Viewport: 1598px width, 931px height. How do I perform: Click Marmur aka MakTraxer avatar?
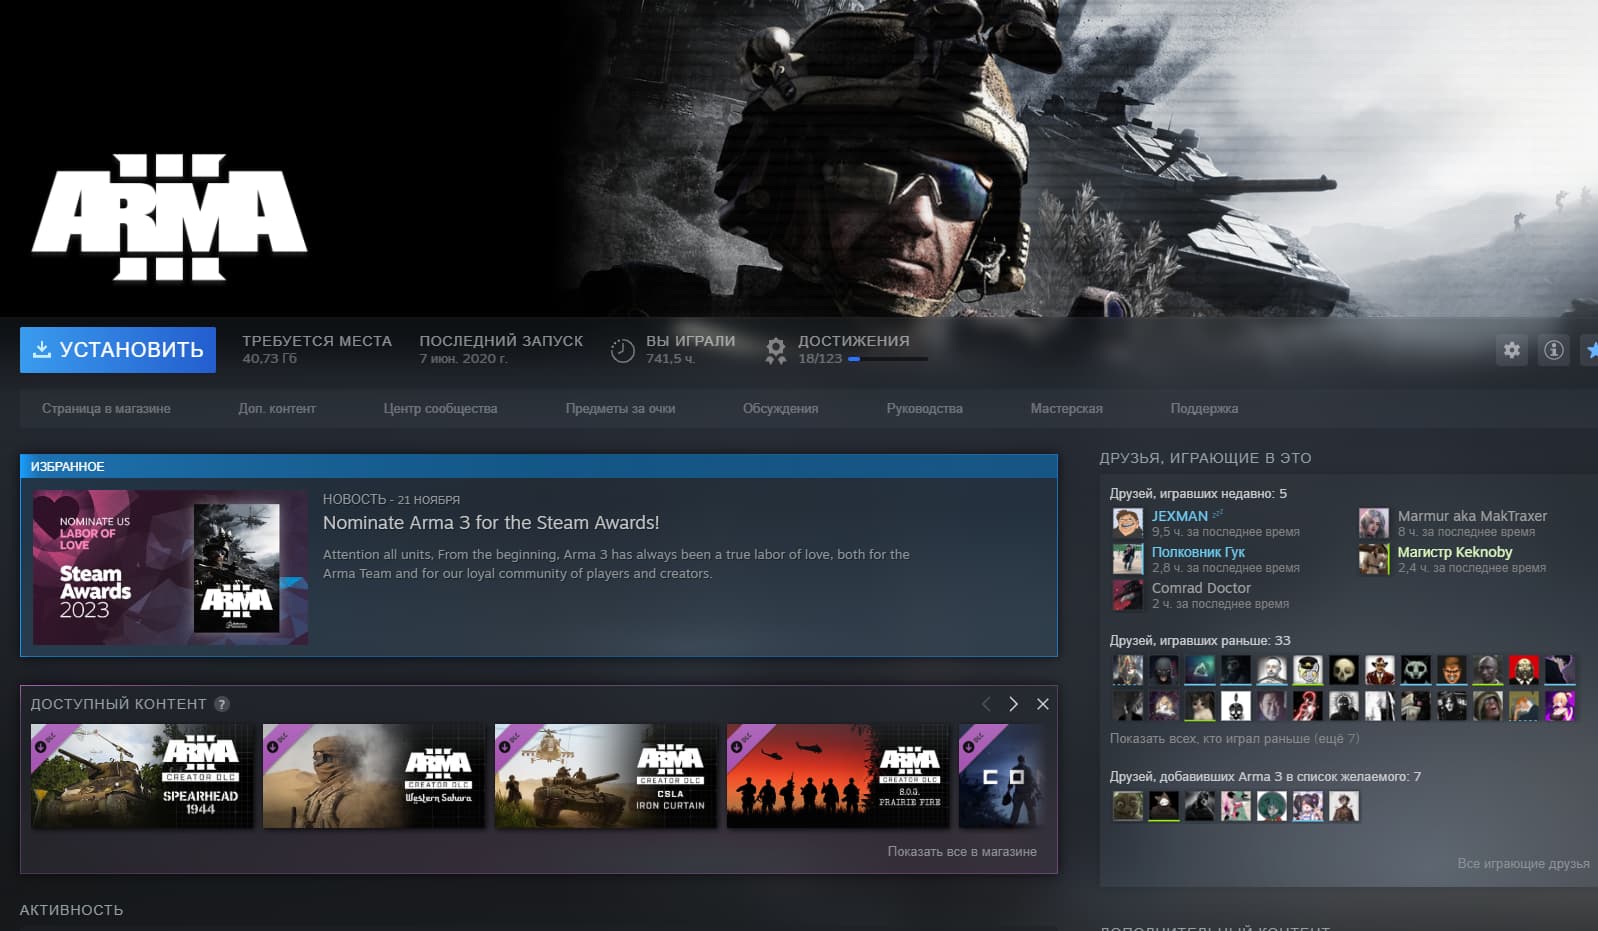tap(1374, 523)
